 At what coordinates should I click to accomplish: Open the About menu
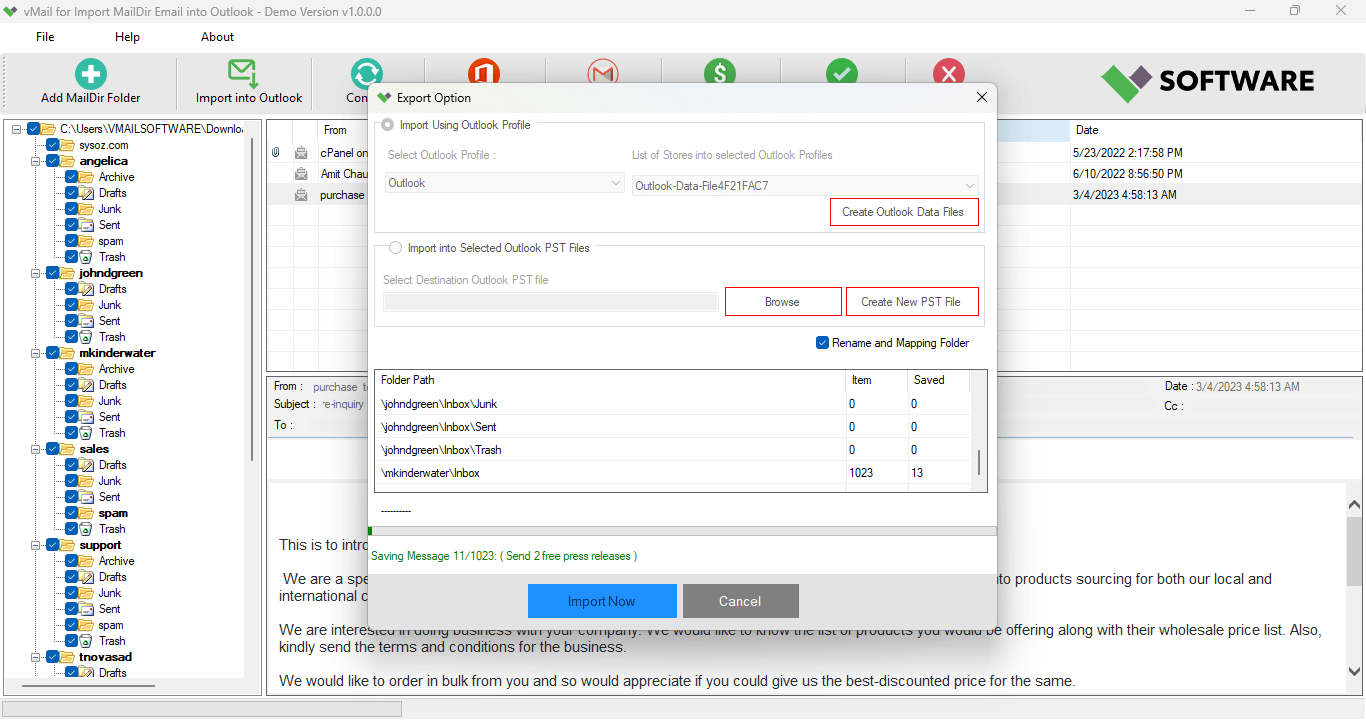coord(217,37)
